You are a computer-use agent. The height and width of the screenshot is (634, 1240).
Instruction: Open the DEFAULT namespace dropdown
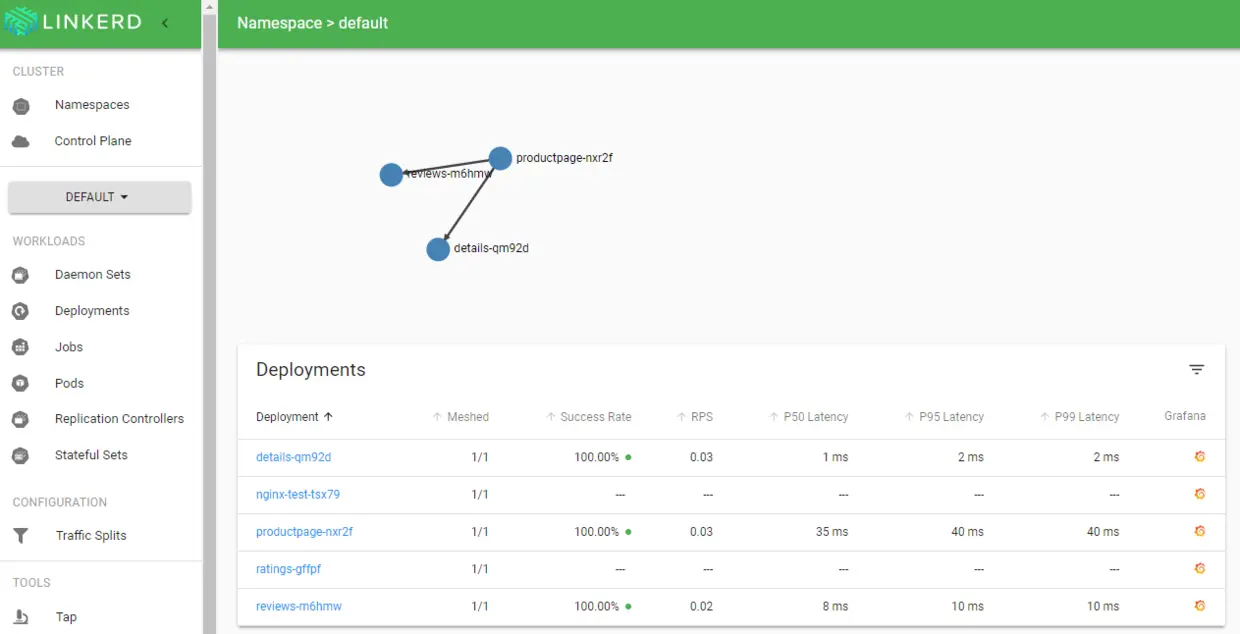click(99, 197)
